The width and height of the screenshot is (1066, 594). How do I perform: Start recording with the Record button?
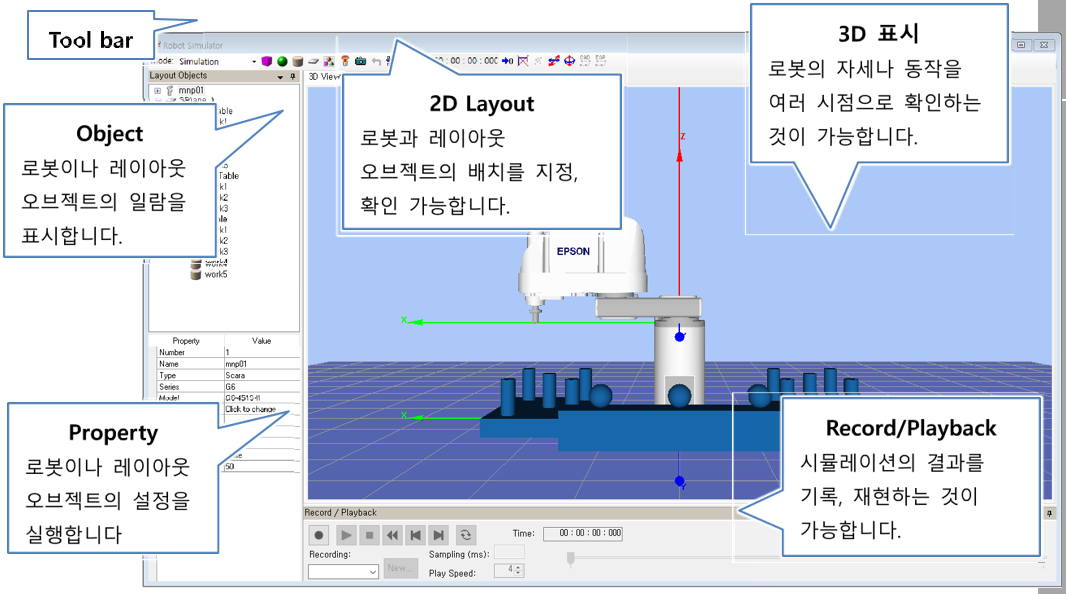coord(319,535)
